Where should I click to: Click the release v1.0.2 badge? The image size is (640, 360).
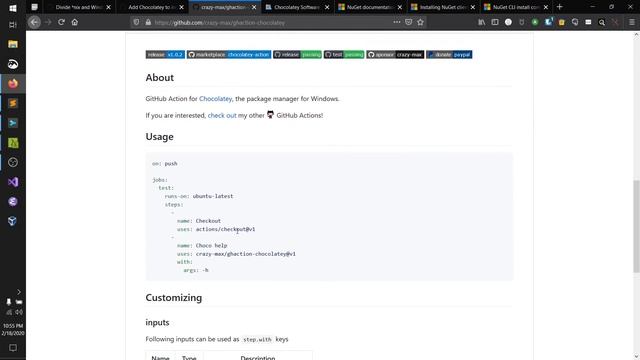165,54
